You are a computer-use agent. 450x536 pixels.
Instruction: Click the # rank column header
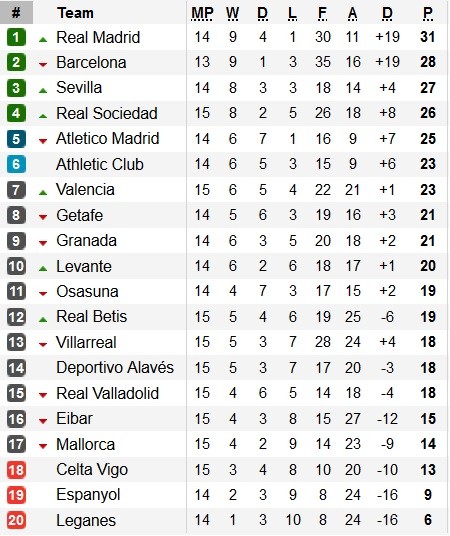point(16,13)
